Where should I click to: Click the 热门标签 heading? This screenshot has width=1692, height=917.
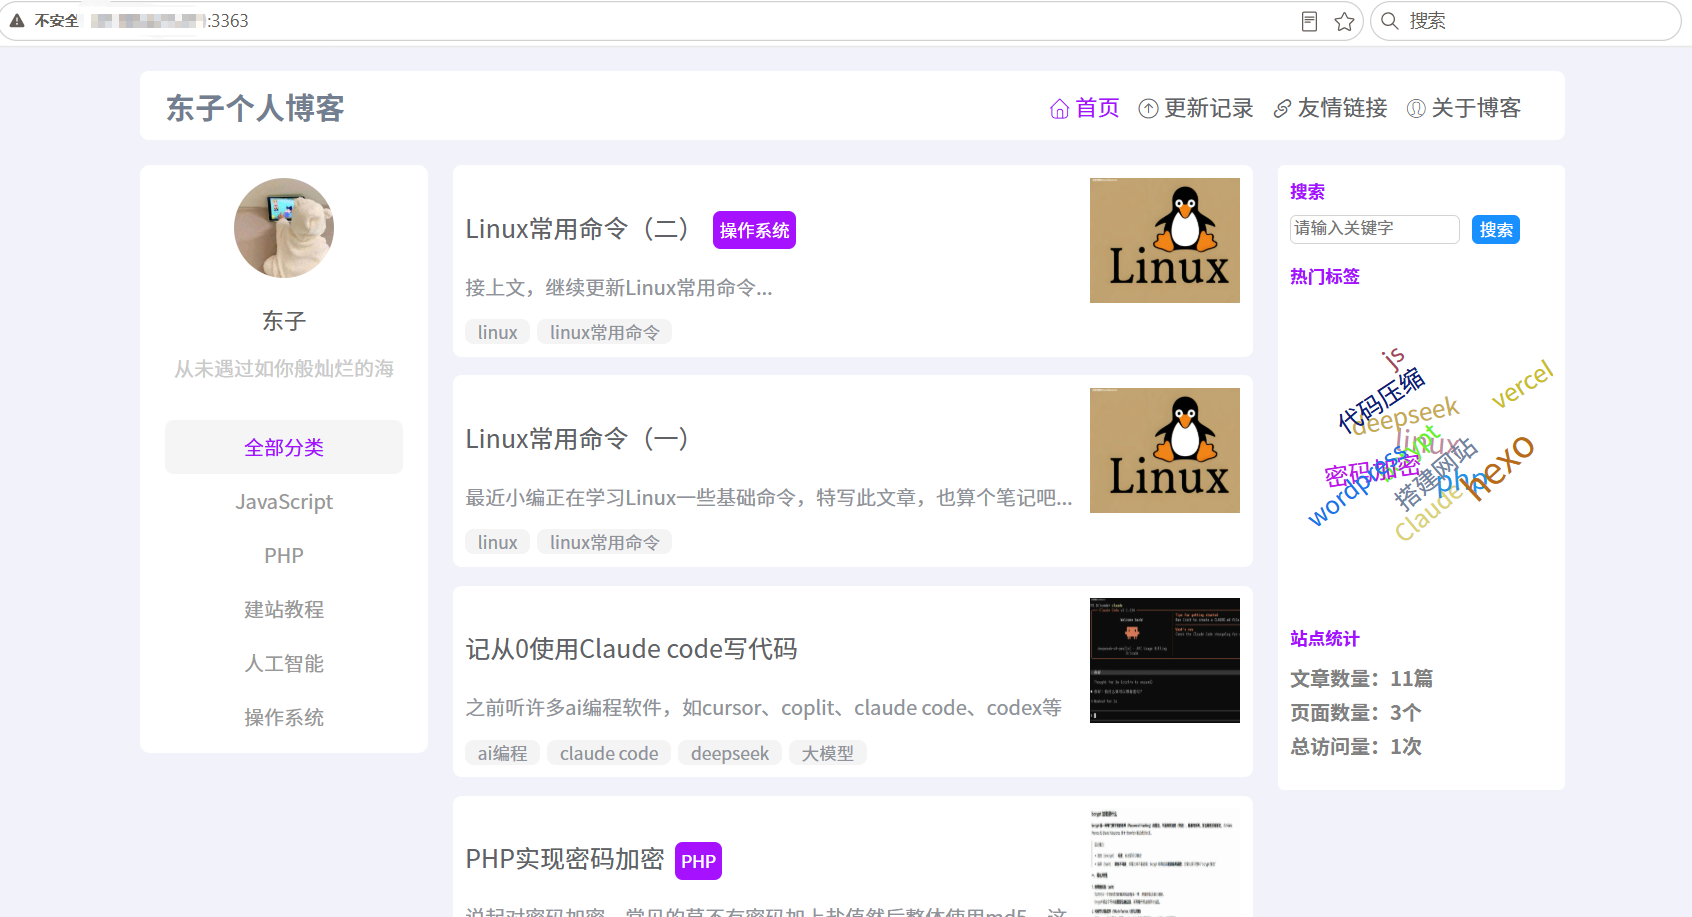[1325, 276]
